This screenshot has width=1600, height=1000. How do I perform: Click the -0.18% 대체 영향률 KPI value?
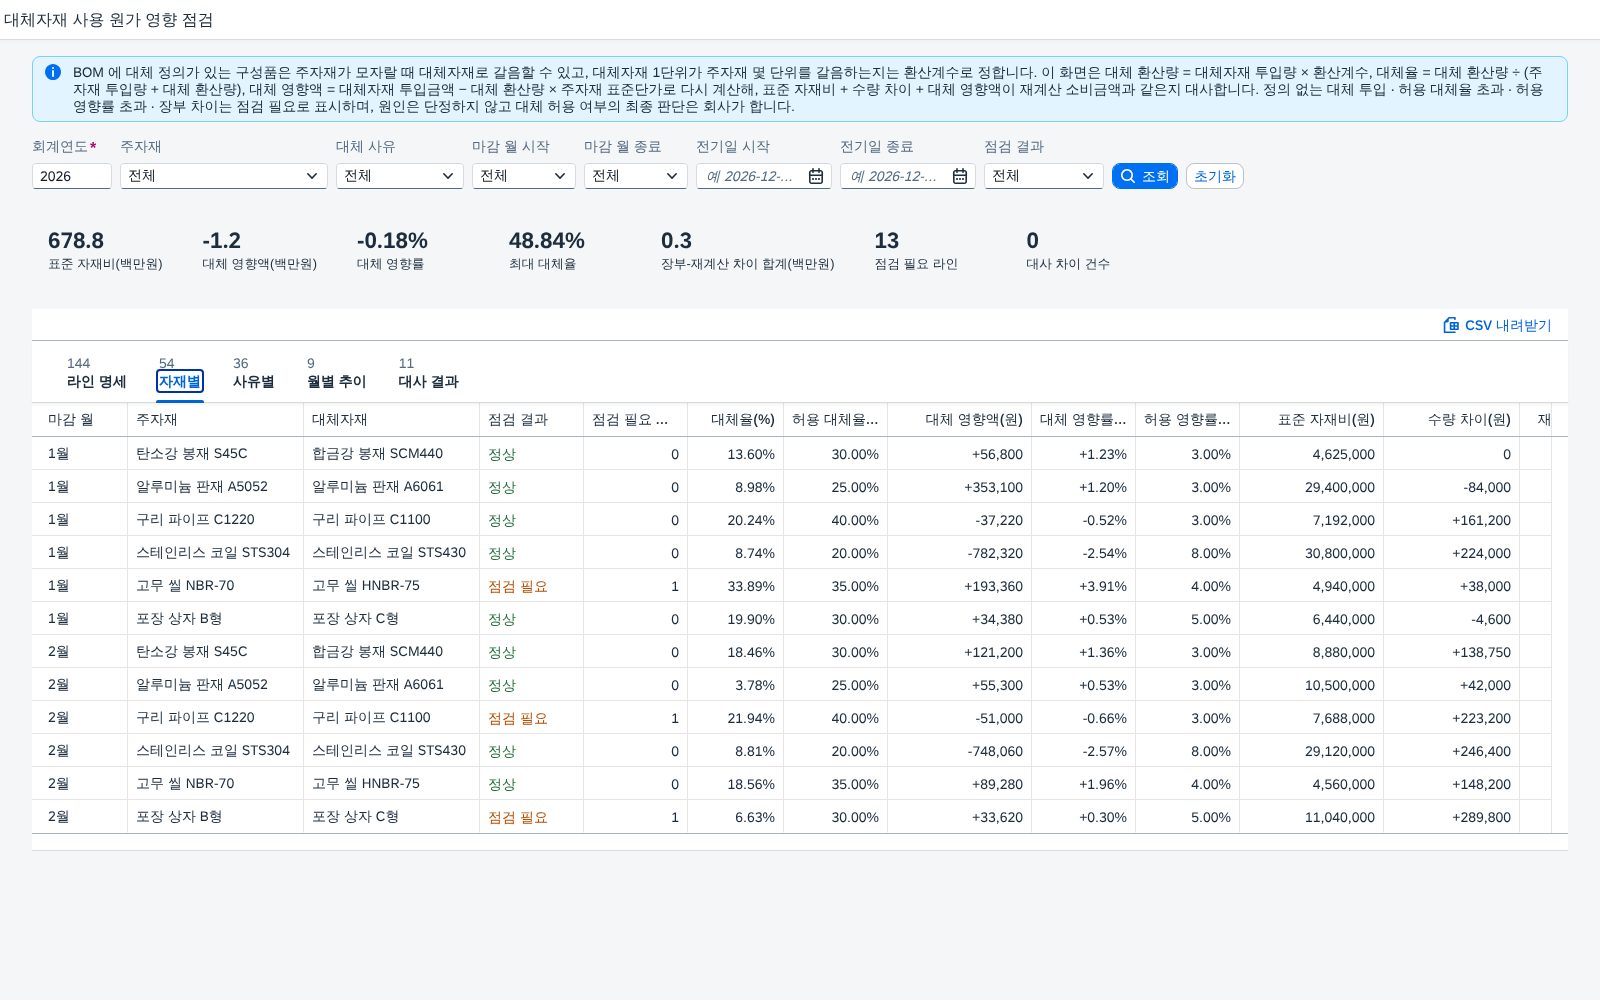[x=392, y=241]
